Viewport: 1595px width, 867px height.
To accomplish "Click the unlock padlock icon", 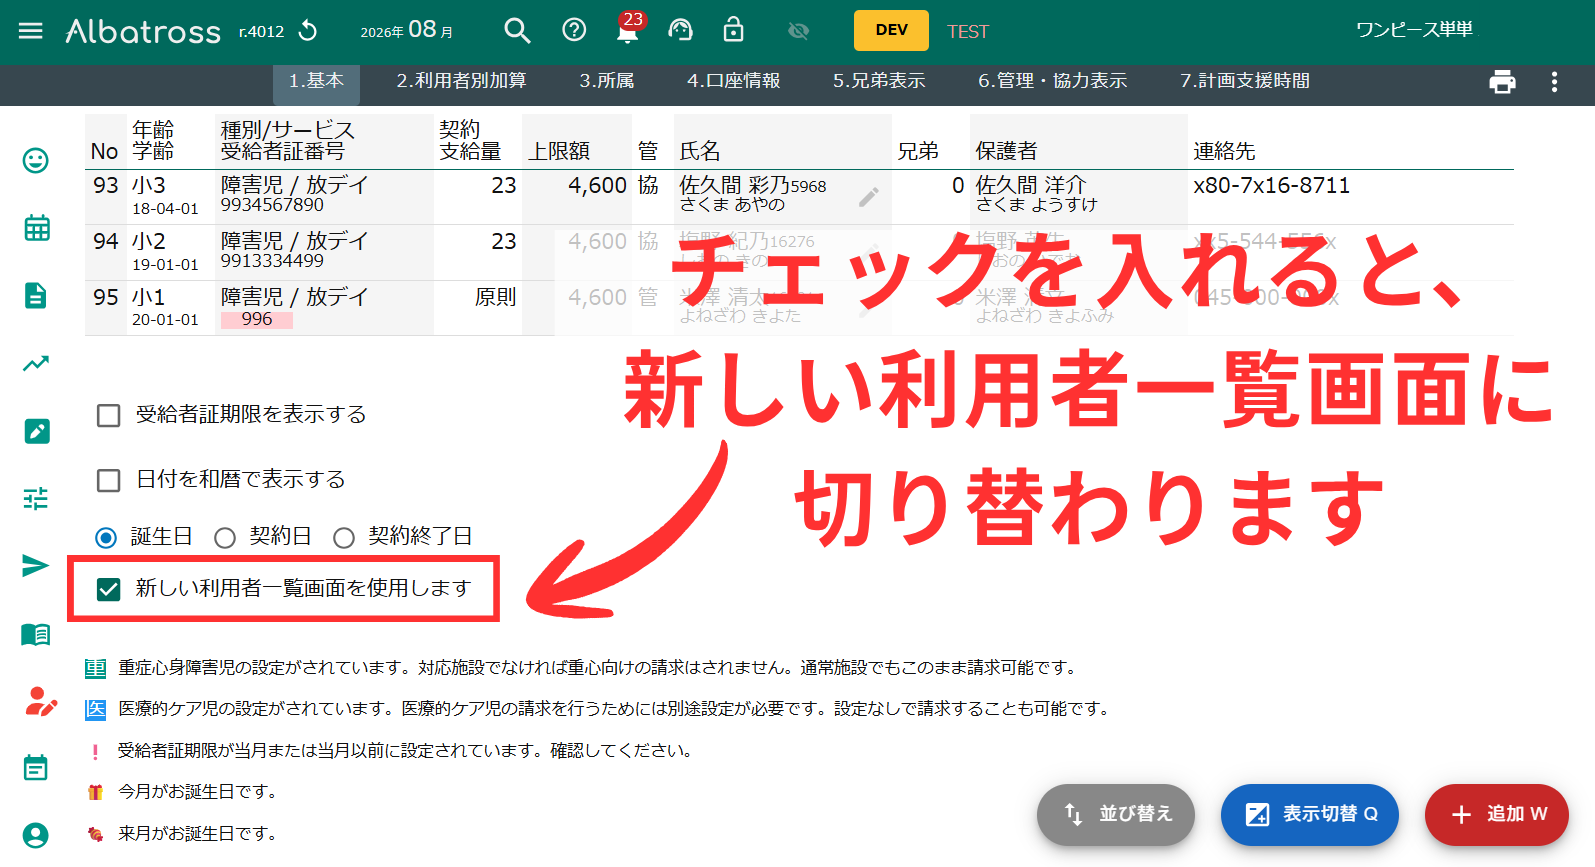I will (733, 30).
